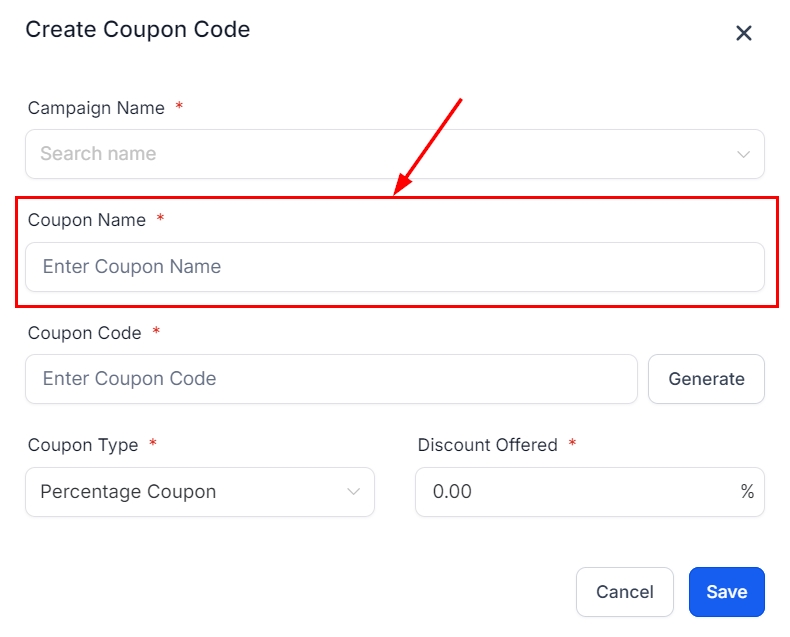Click the Coupon Type chevron arrow
Viewport: 790px width, 637px height.
pos(353,492)
